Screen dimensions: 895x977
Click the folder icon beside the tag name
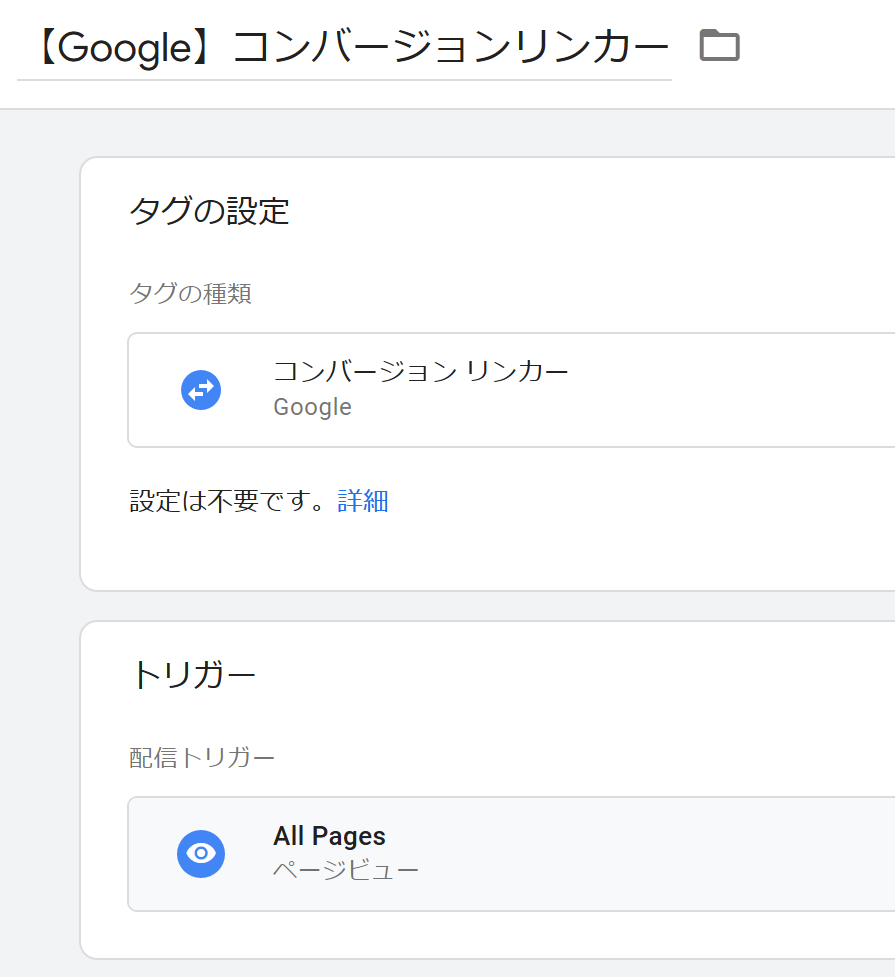coord(719,45)
